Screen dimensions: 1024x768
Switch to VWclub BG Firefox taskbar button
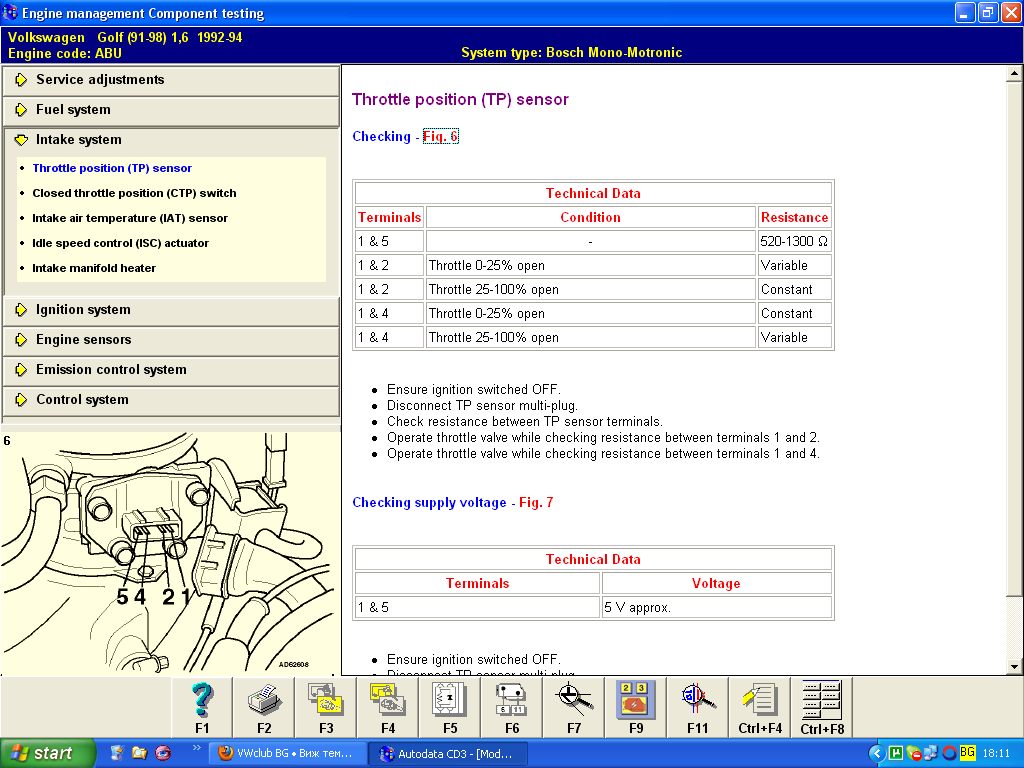(x=288, y=753)
